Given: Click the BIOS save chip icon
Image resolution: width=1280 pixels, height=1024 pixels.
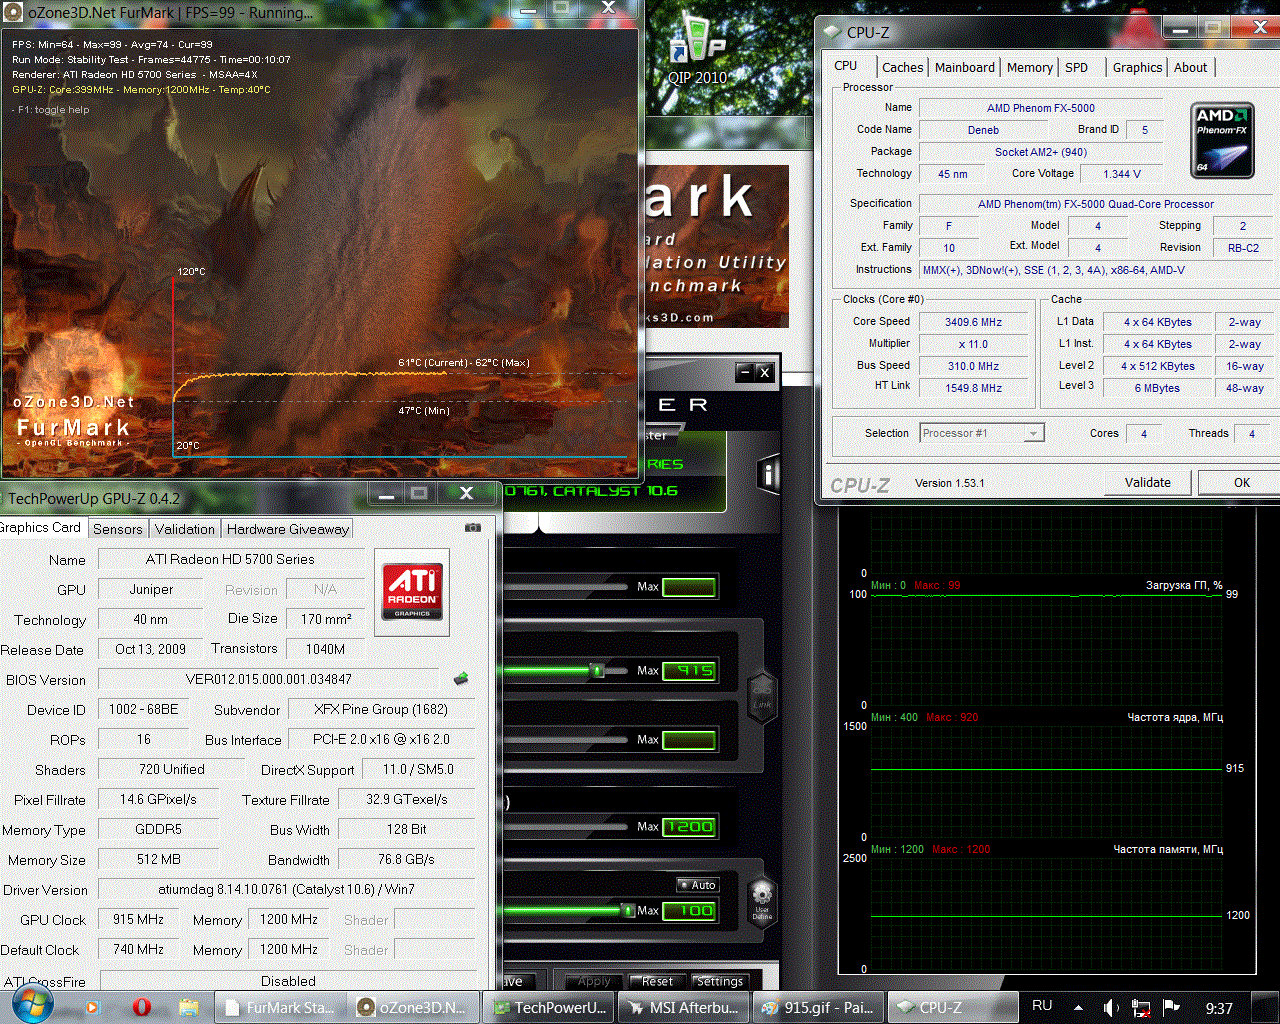Looking at the screenshot, I should (x=461, y=678).
